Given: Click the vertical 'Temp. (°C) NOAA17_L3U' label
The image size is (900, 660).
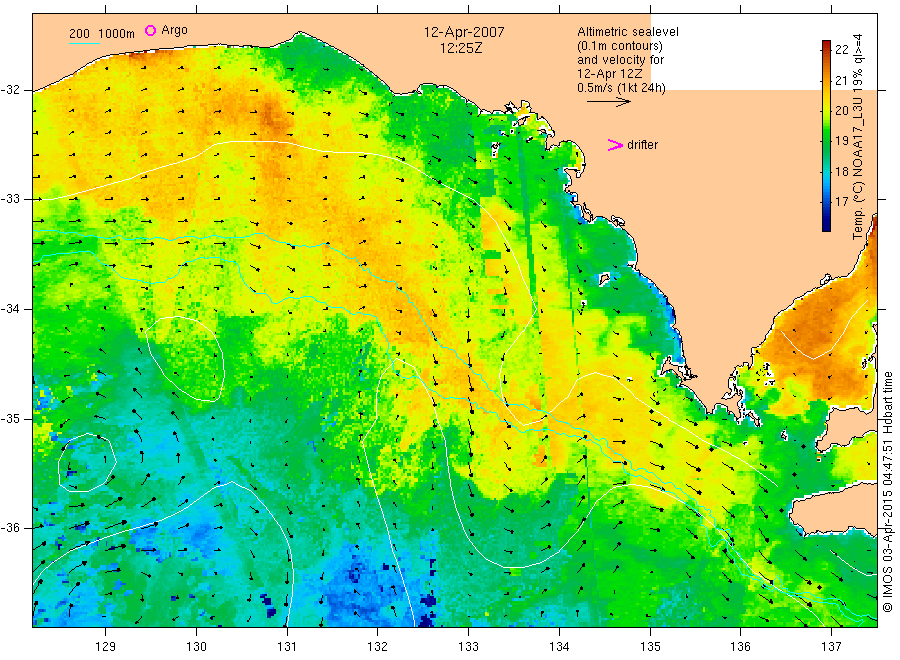Looking at the screenshot, I should pyautogui.click(x=858, y=137).
